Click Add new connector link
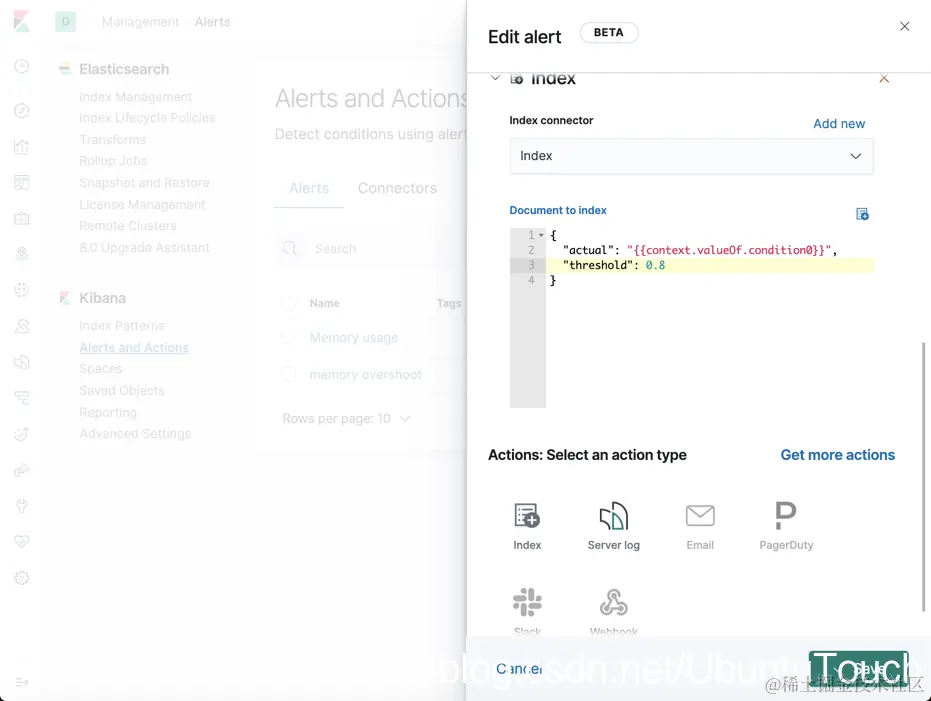This screenshot has width=931, height=701. pyautogui.click(x=838, y=123)
